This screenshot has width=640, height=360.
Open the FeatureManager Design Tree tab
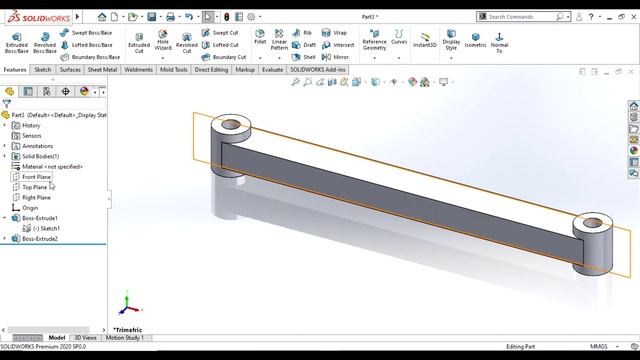point(9,91)
